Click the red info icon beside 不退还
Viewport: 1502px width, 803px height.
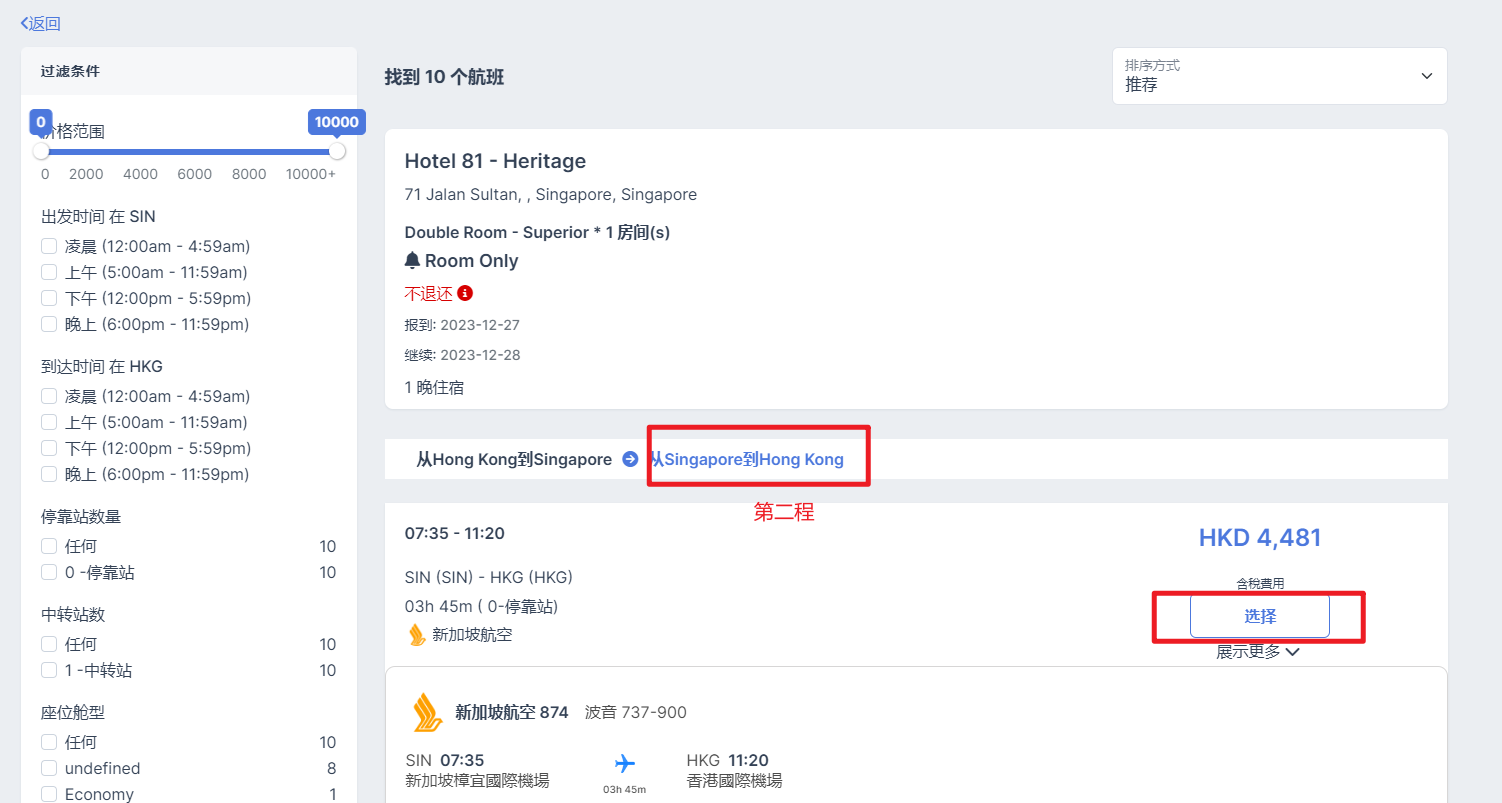point(465,294)
